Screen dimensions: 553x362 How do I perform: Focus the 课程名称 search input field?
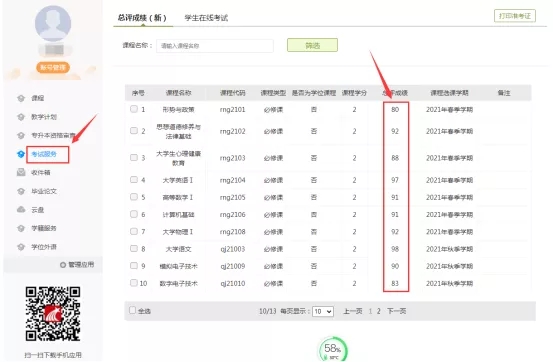click(x=215, y=46)
